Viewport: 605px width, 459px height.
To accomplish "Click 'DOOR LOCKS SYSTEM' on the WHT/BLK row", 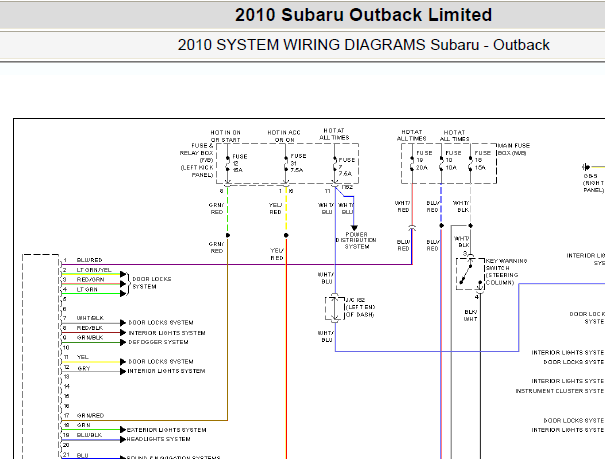I will click(161, 322).
